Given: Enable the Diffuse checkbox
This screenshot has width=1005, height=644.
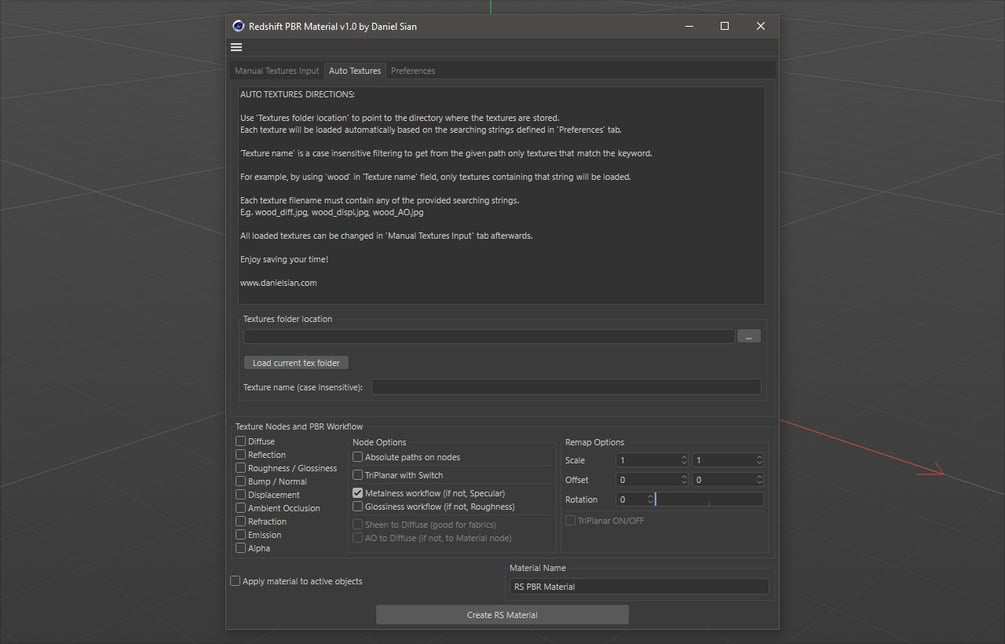Looking at the screenshot, I should [x=240, y=441].
